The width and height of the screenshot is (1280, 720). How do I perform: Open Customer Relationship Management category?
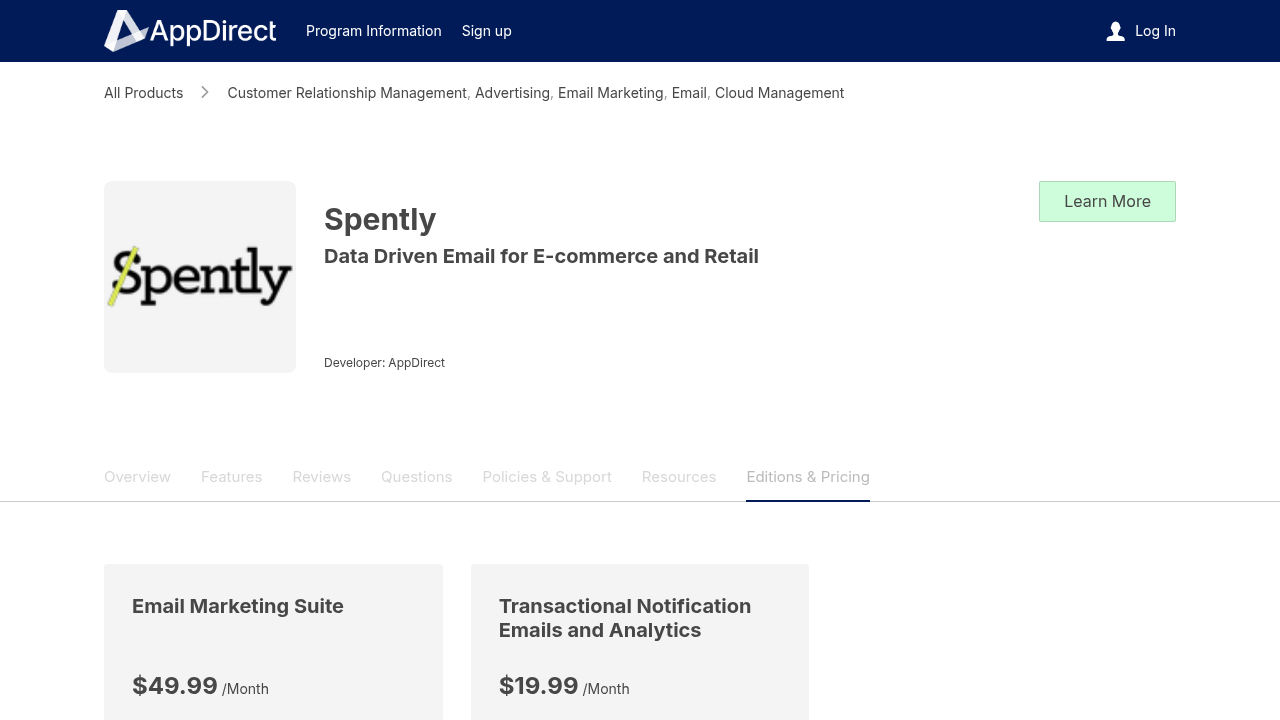coord(347,93)
